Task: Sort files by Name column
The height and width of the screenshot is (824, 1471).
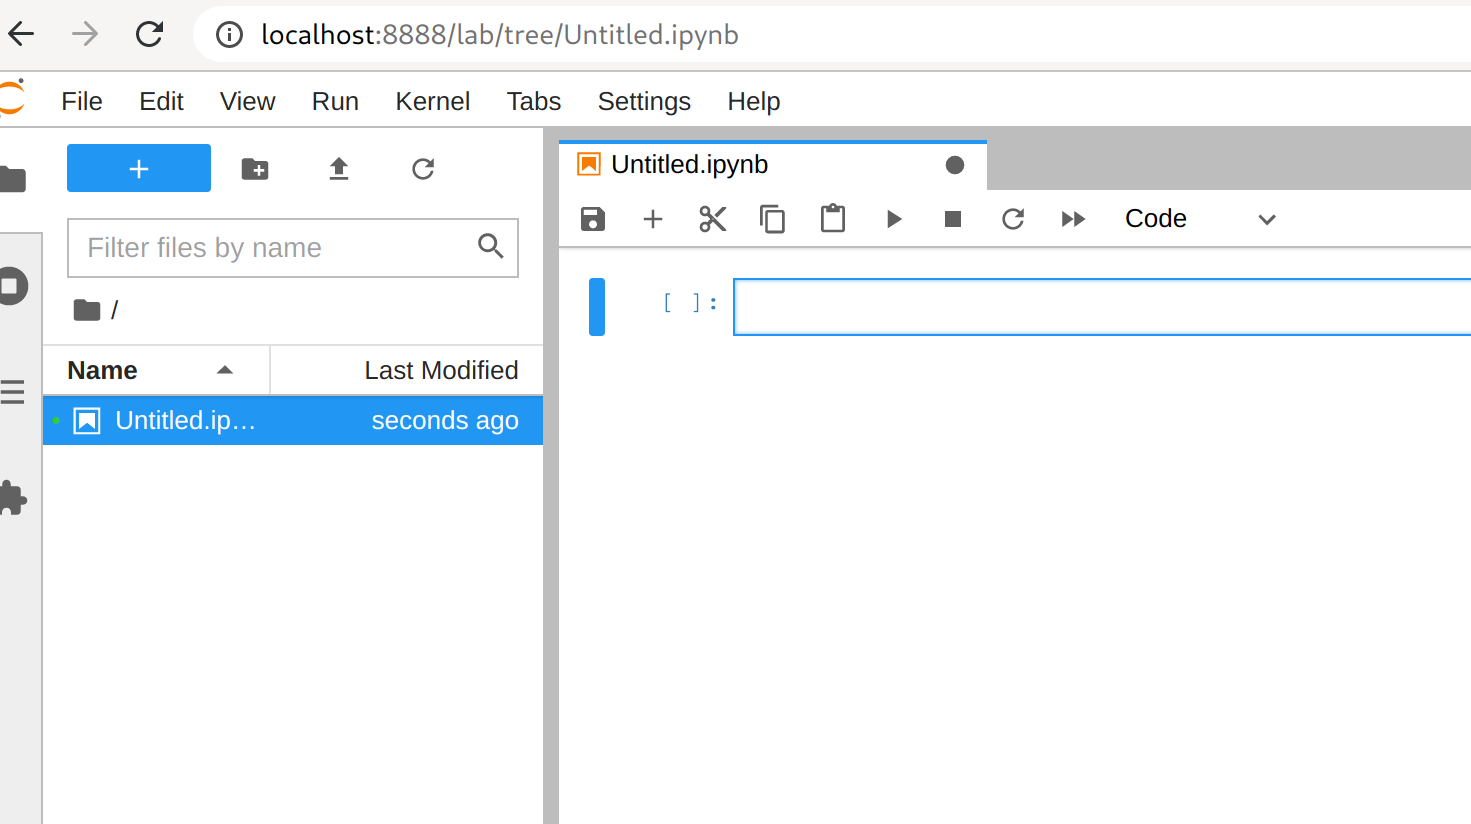Action: [x=156, y=370]
